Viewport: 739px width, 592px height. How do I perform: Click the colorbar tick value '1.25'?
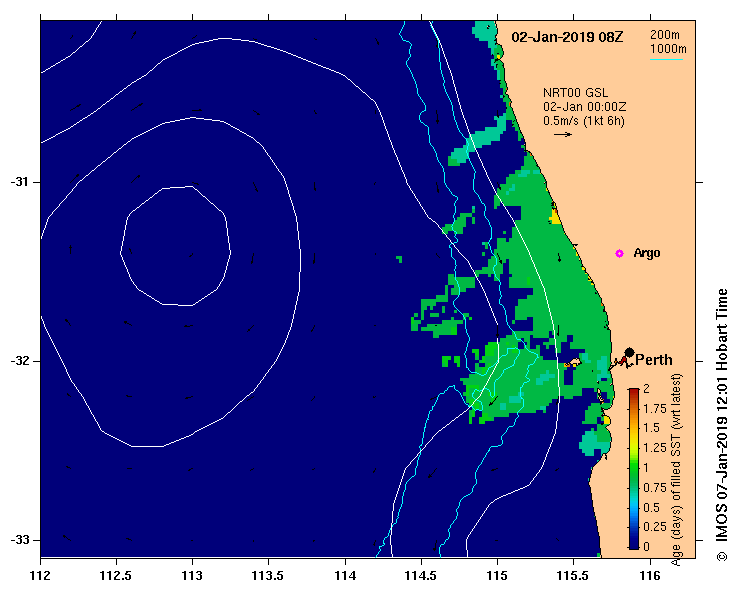(655, 448)
